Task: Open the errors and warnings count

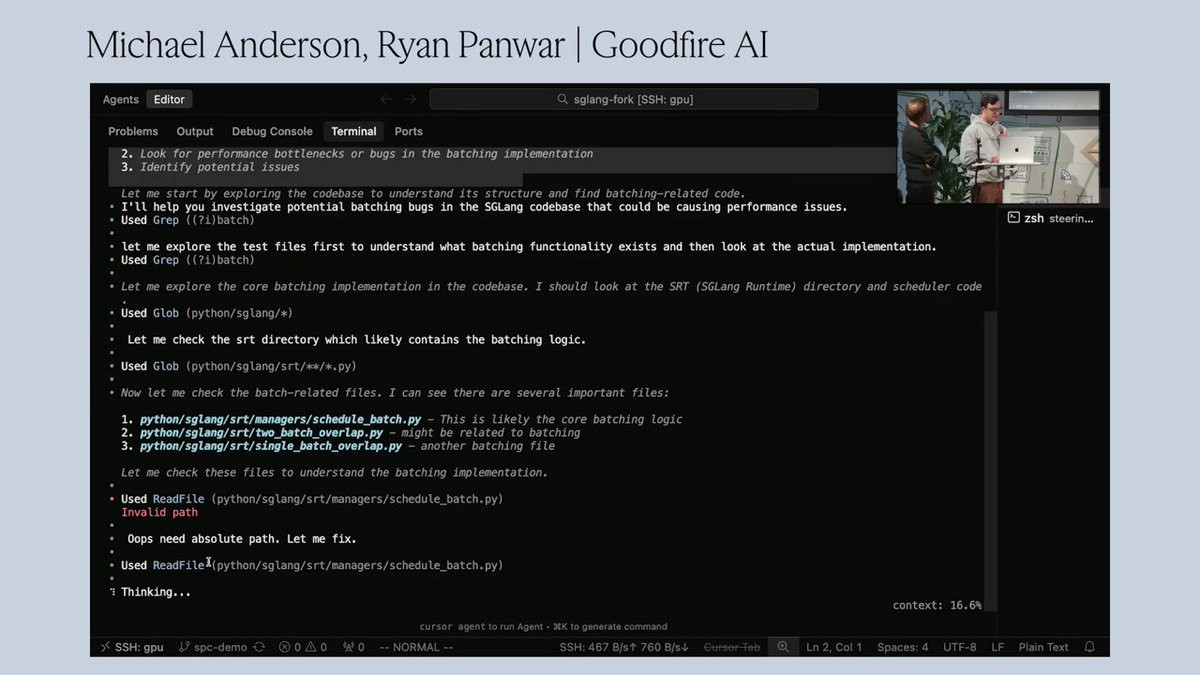Action: [x=303, y=647]
